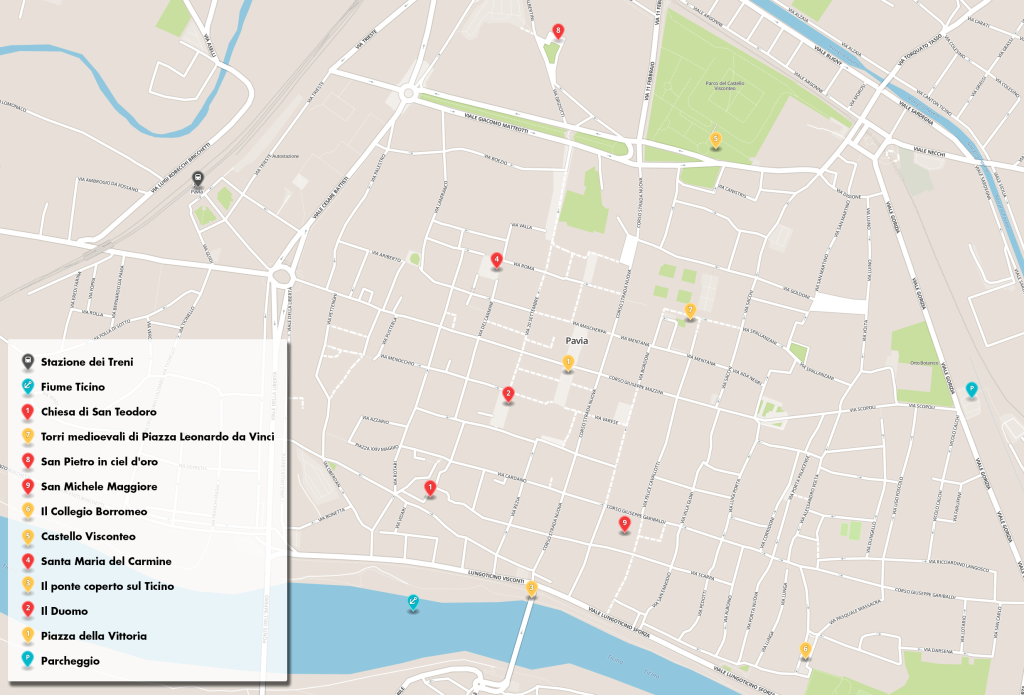This screenshot has width=1024, height=695.
Task: Click red marker 2 on the map
Action: (x=508, y=394)
